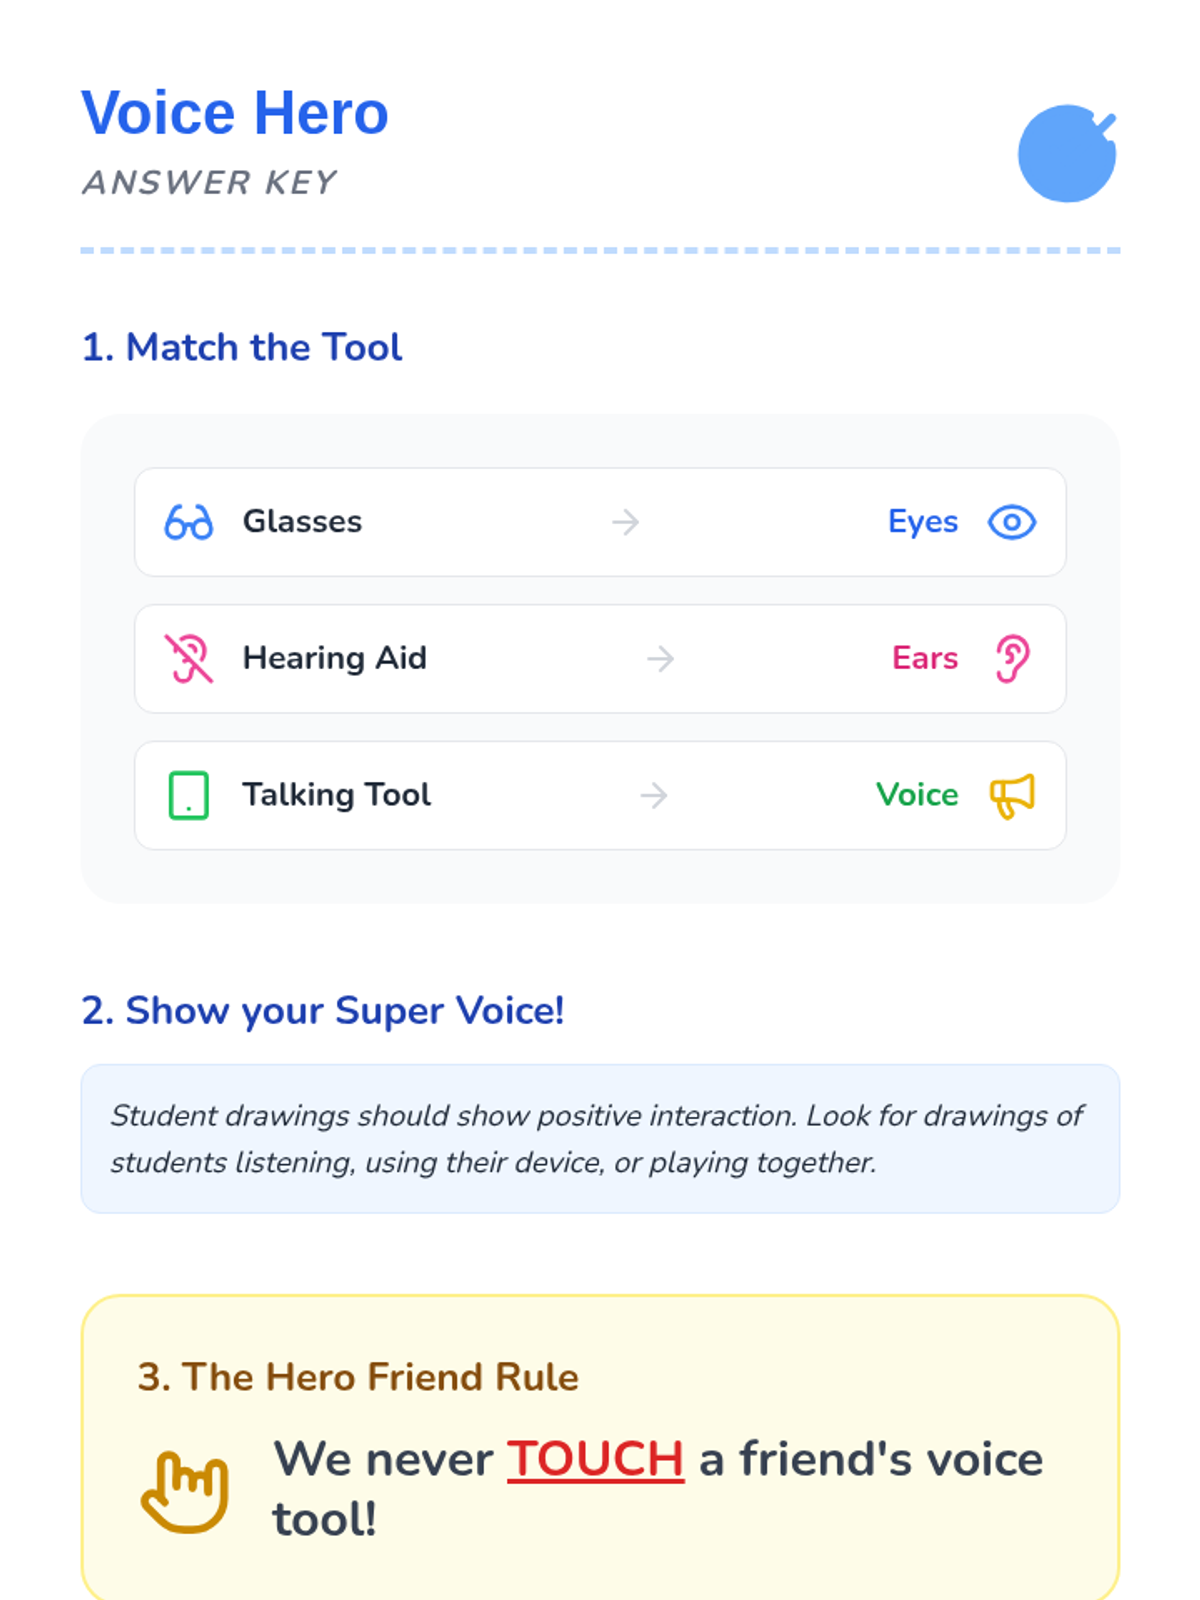Select the Ears answer label
The width and height of the screenshot is (1200, 1600).
pyautogui.click(x=924, y=659)
